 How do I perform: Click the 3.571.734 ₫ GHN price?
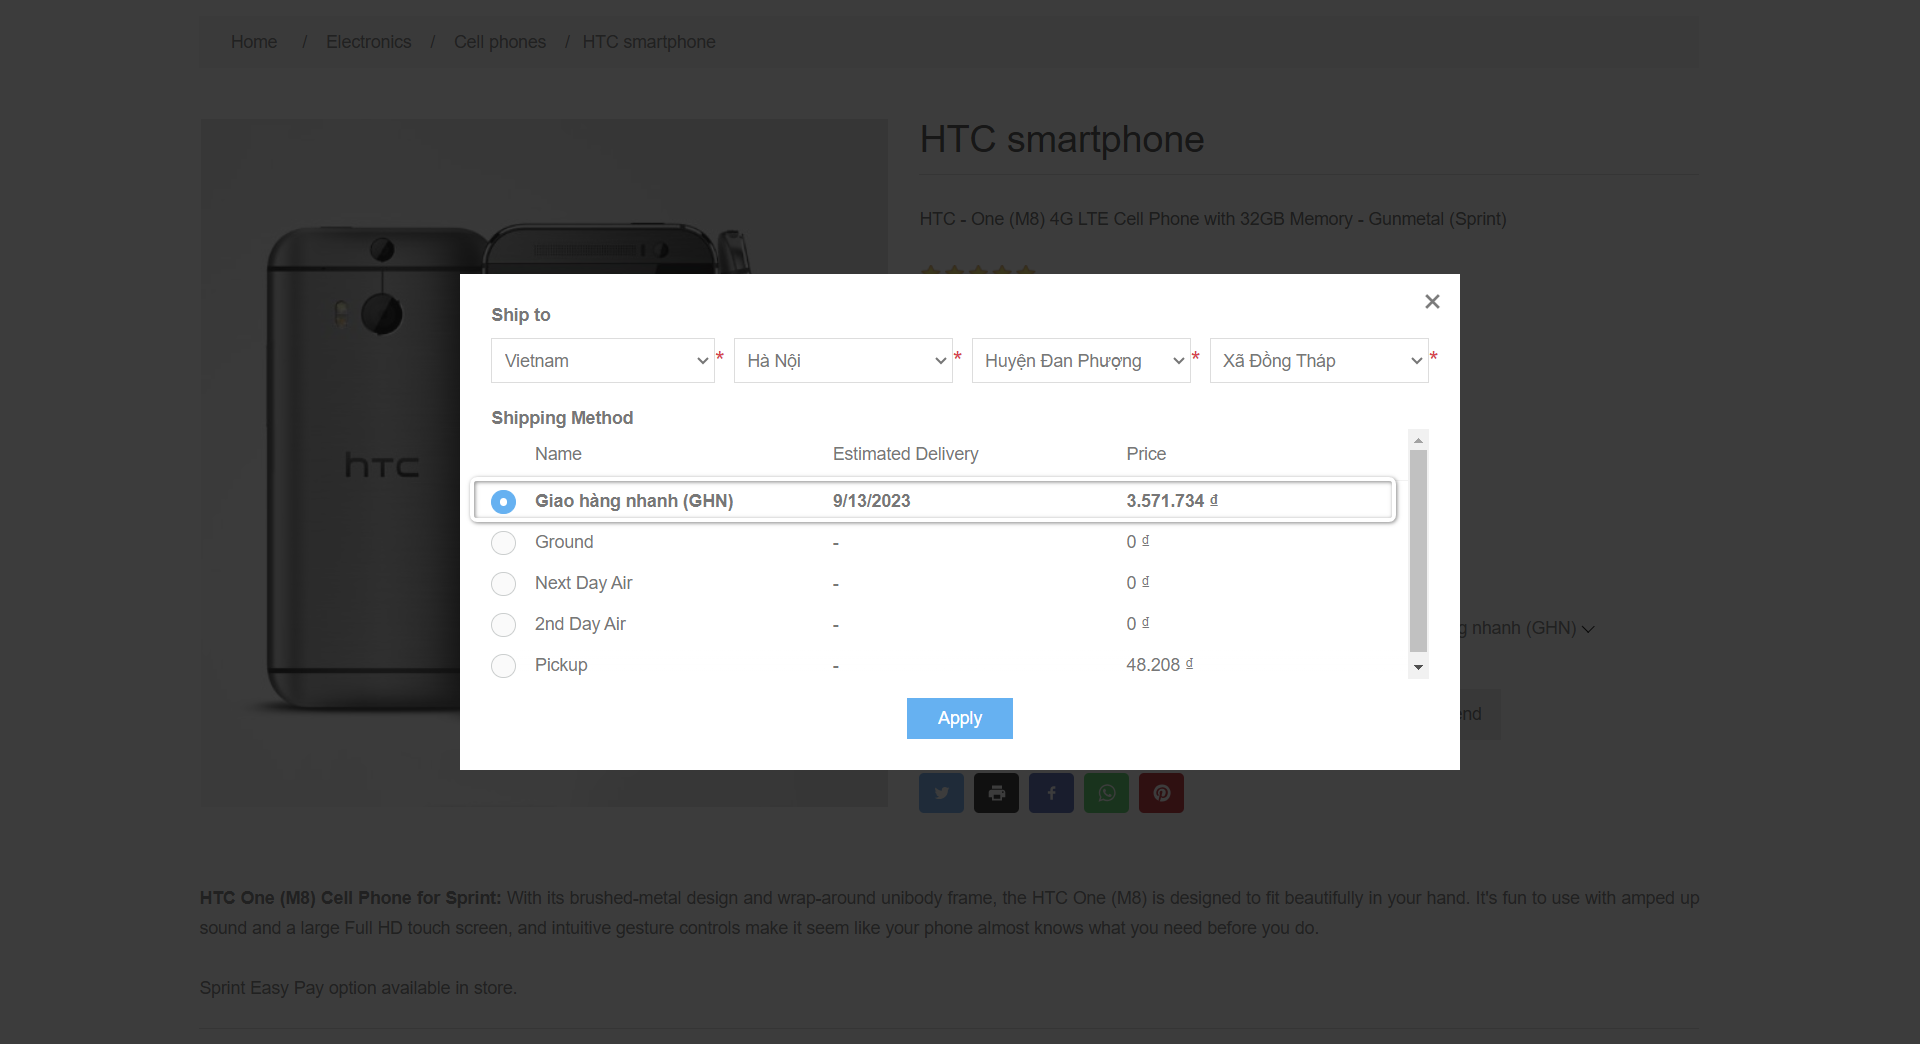[1172, 501]
